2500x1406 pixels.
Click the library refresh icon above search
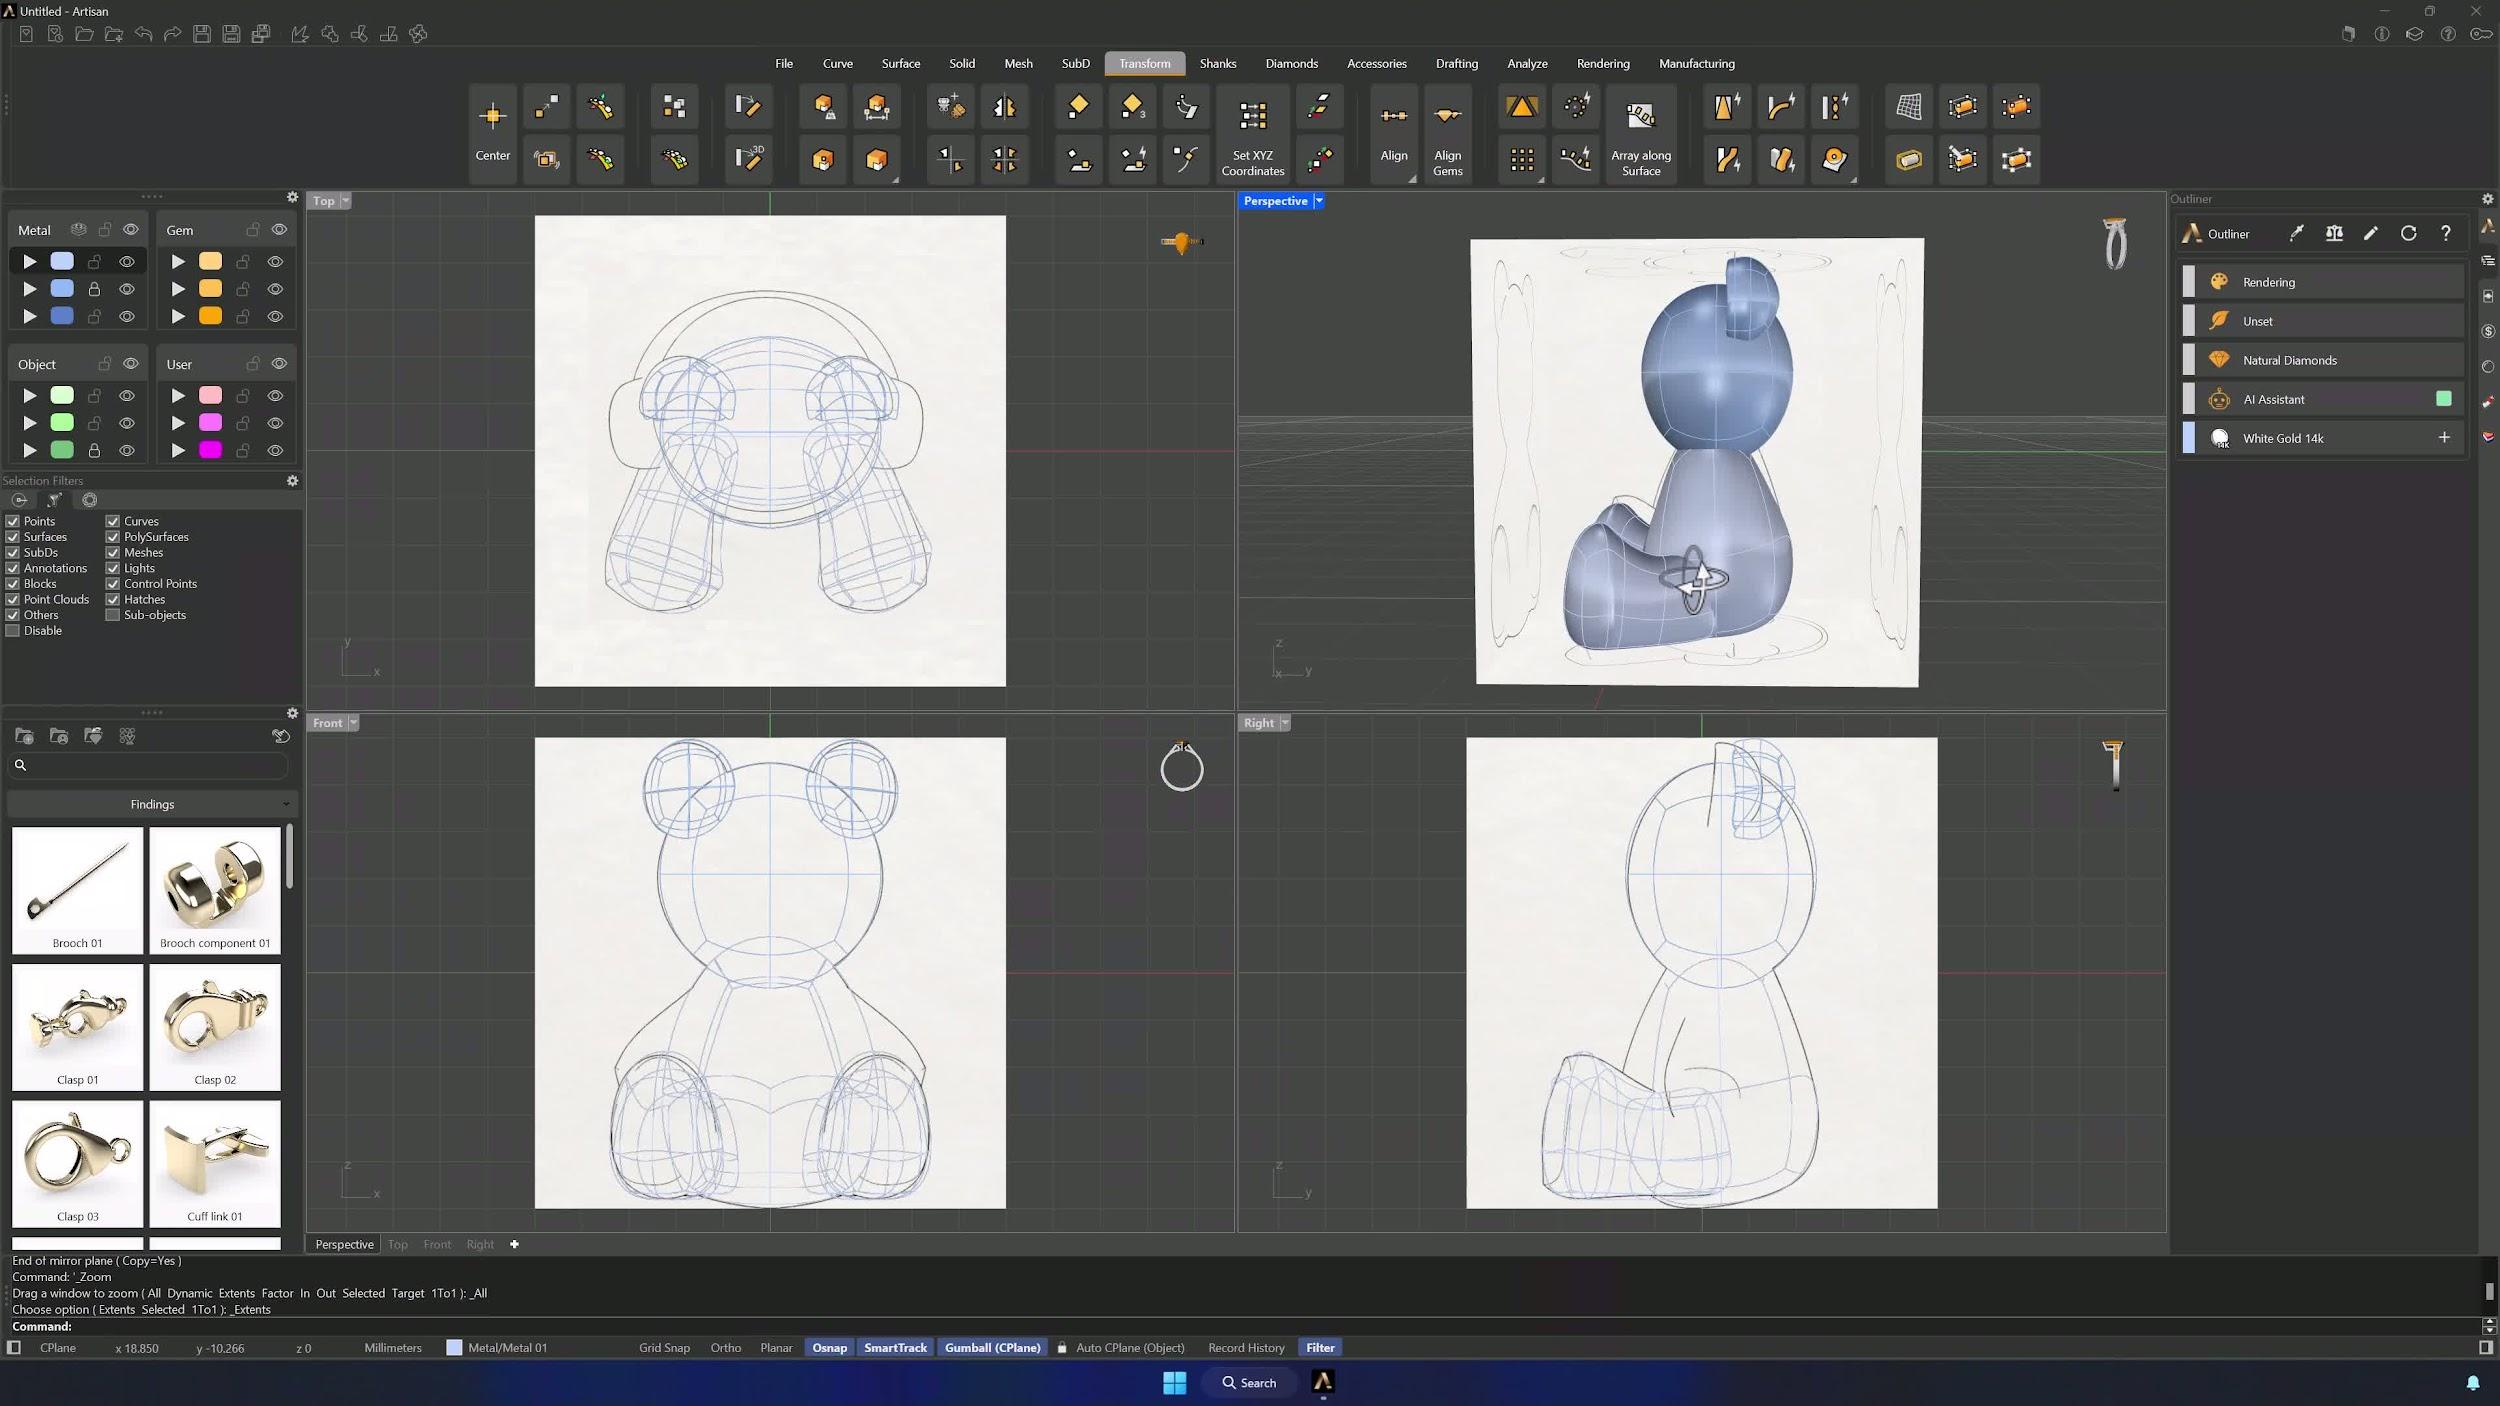click(281, 736)
